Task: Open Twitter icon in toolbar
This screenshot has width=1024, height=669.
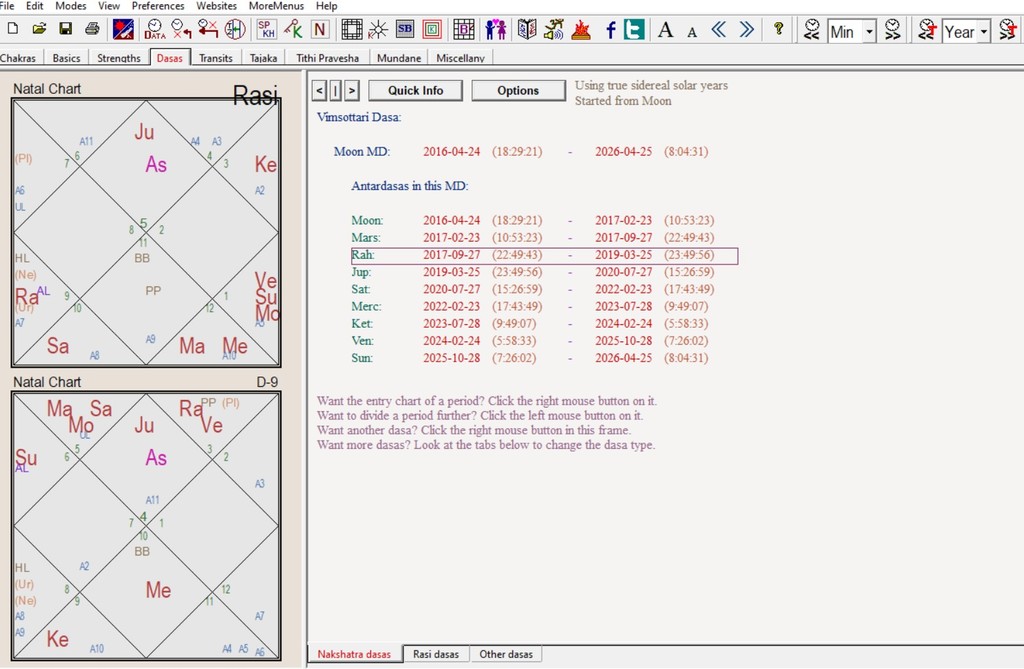Action: pyautogui.click(x=634, y=29)
